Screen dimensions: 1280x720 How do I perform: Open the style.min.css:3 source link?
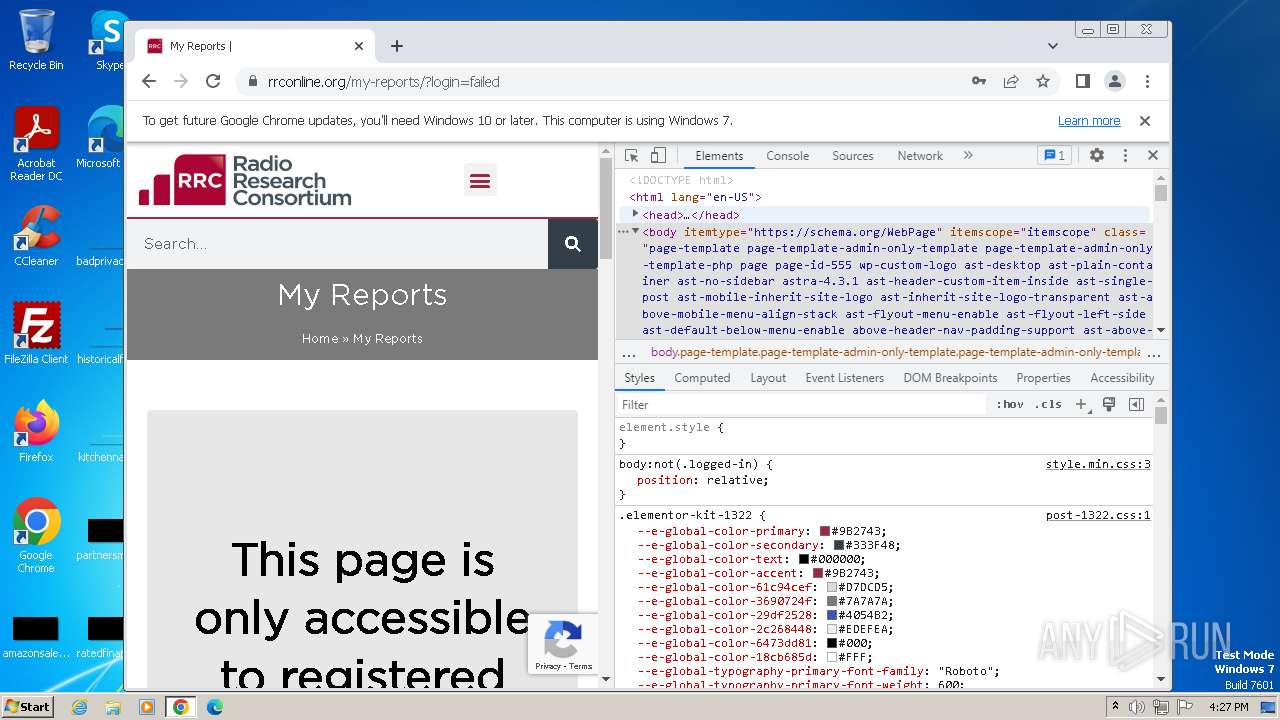pyautogui.click(x=1098, y=464)
